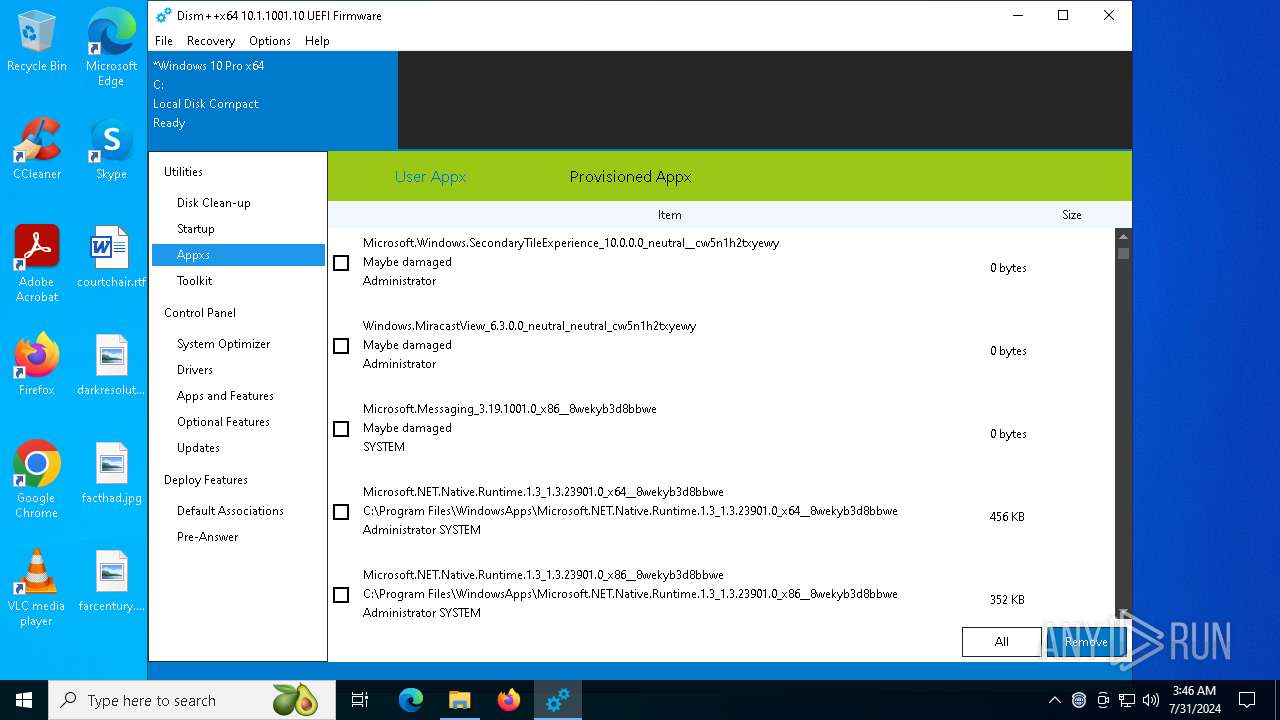This screenshot has width=1280, height=720.
Task: Open the Recovery menu
Action: [x=211, y=41]
